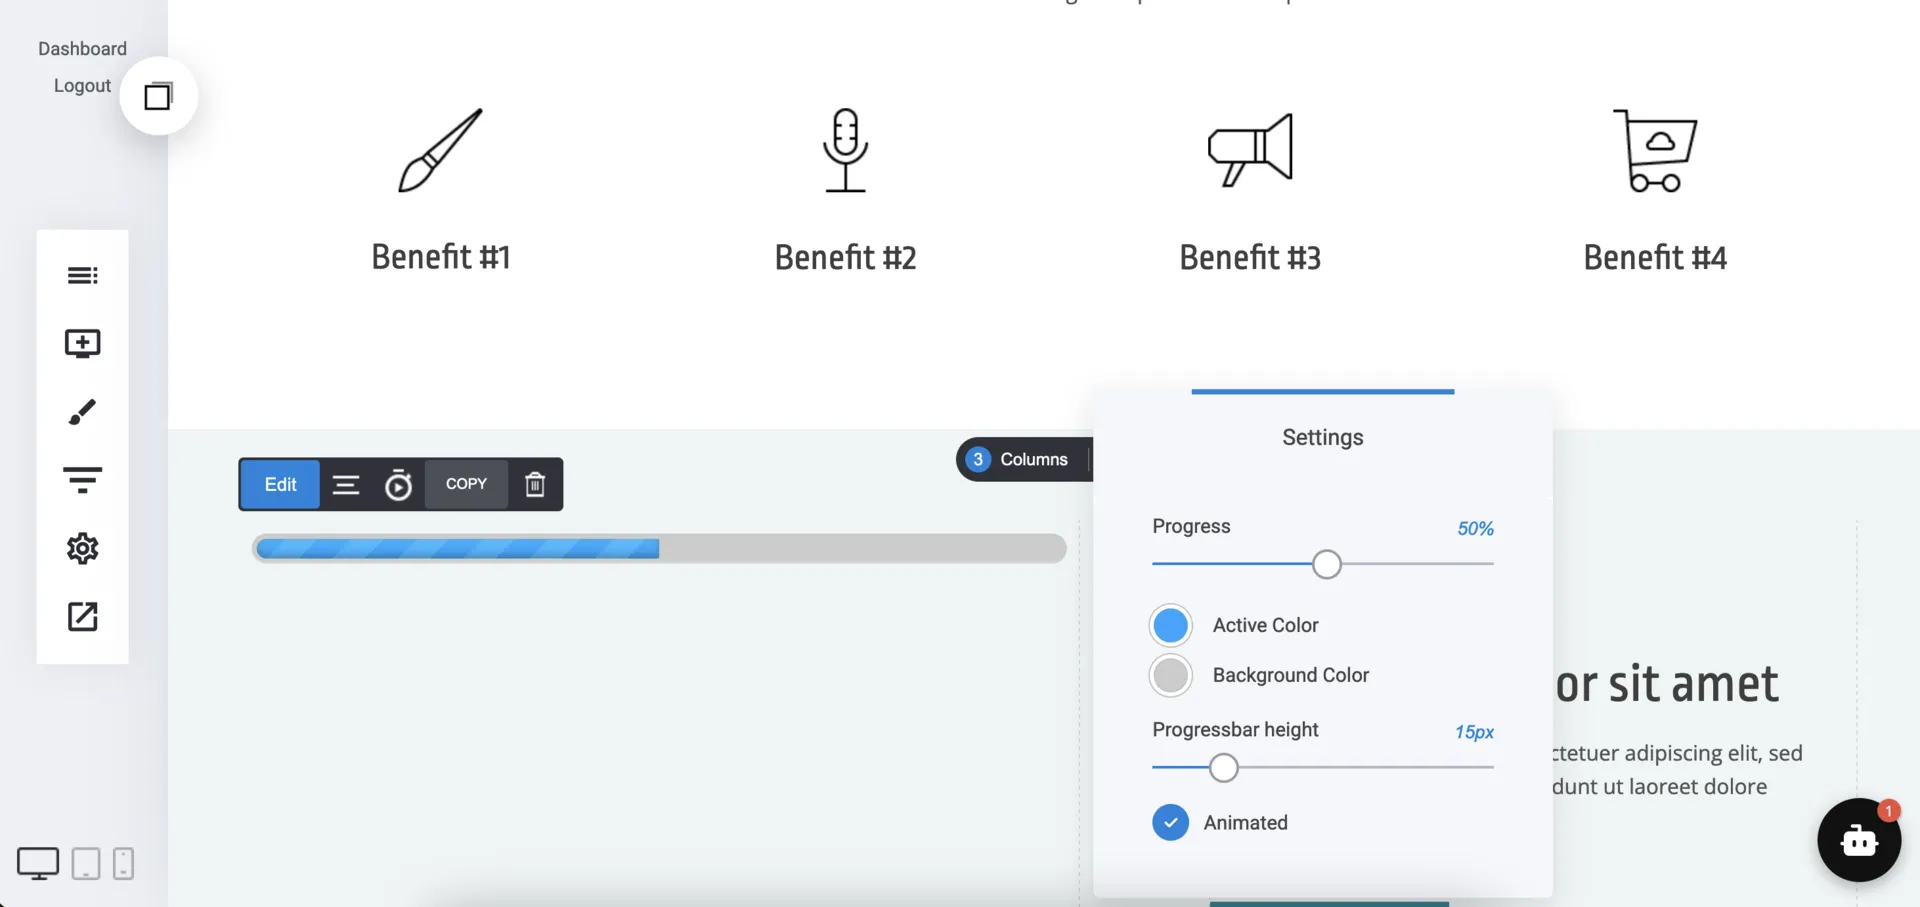Click the COPY button
Viewport: 1920px width, 907px height.
pos(466,484)
